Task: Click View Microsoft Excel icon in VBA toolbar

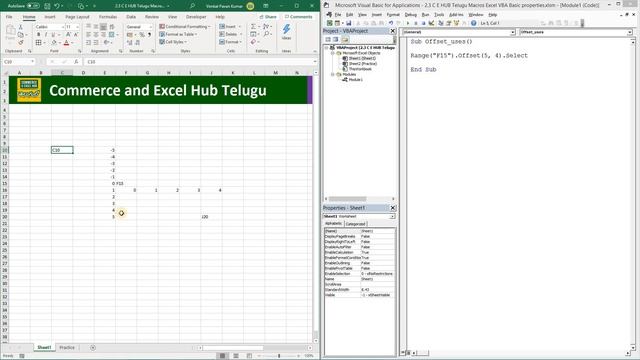Action: pos(329,23)
